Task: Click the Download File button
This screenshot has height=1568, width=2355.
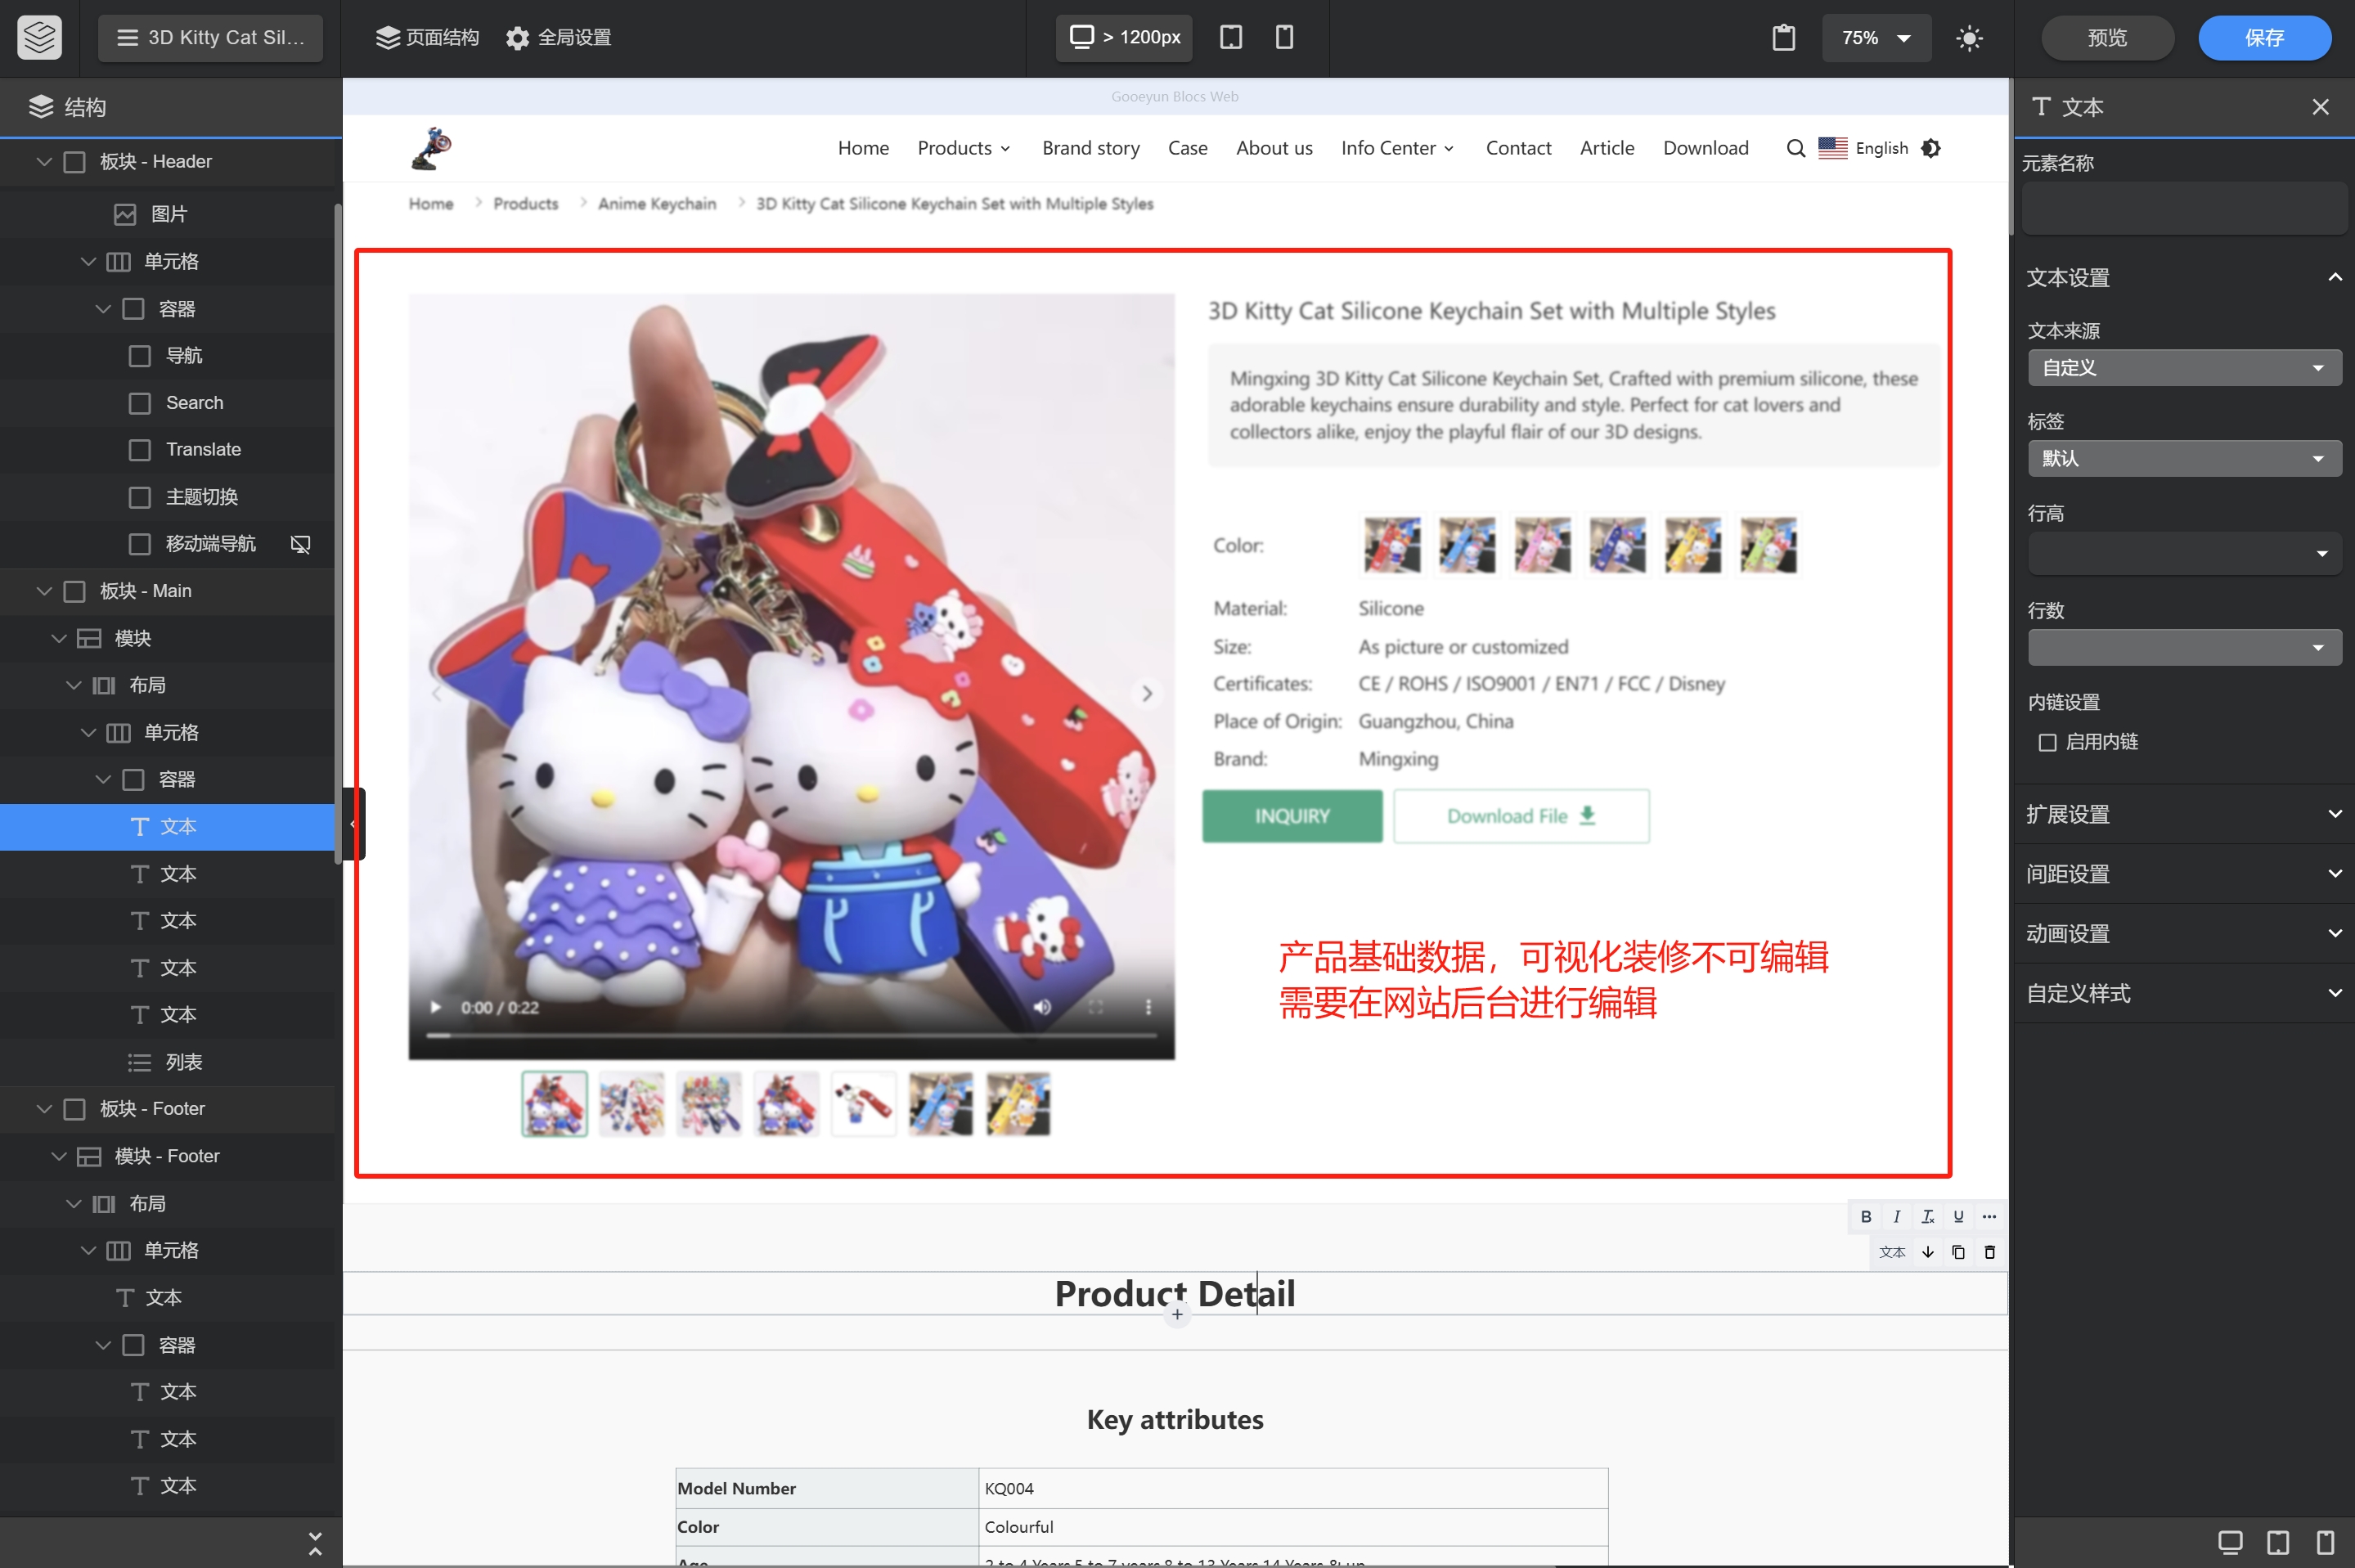Action: [1521, 816]
